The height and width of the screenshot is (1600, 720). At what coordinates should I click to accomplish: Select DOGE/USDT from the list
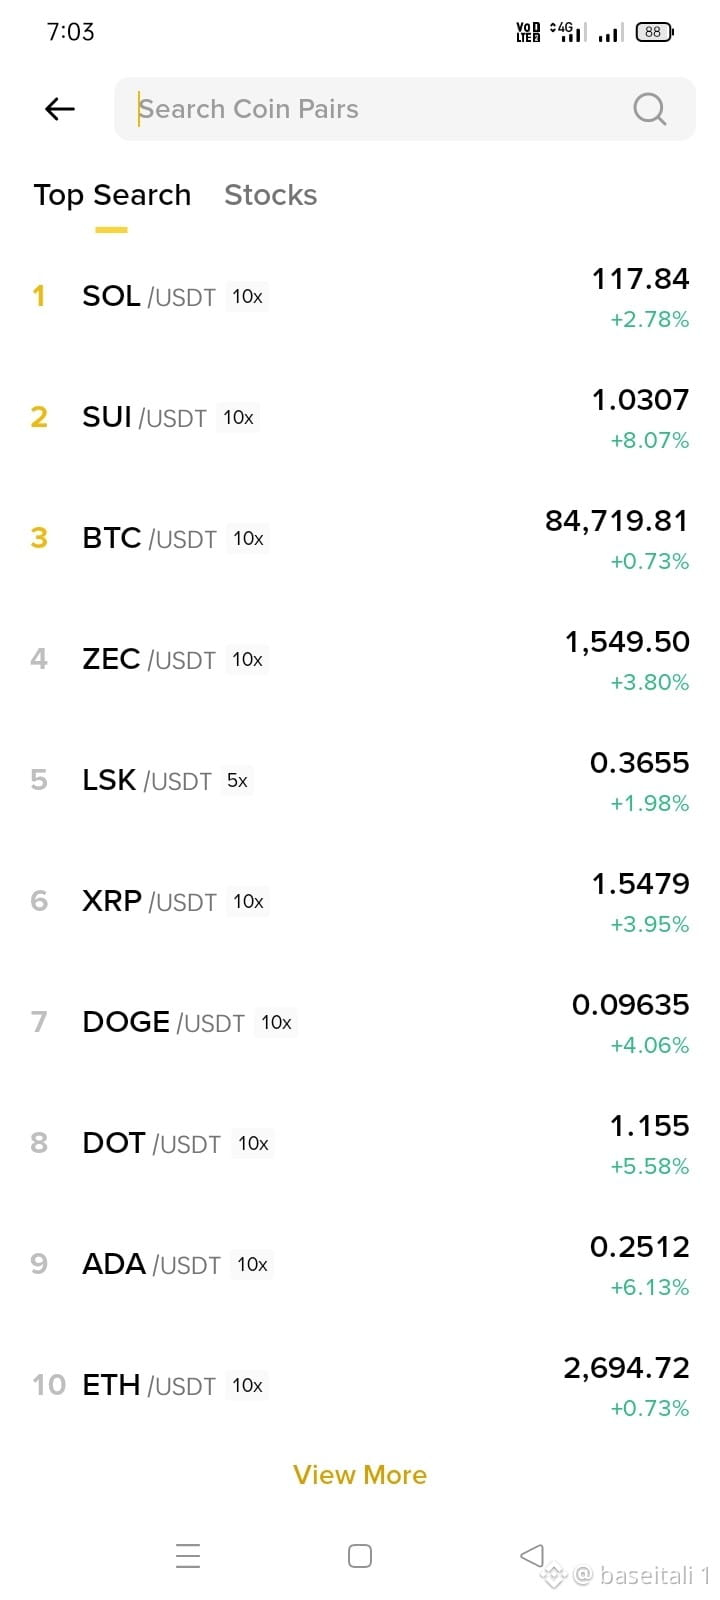(x=360, y=1024)
